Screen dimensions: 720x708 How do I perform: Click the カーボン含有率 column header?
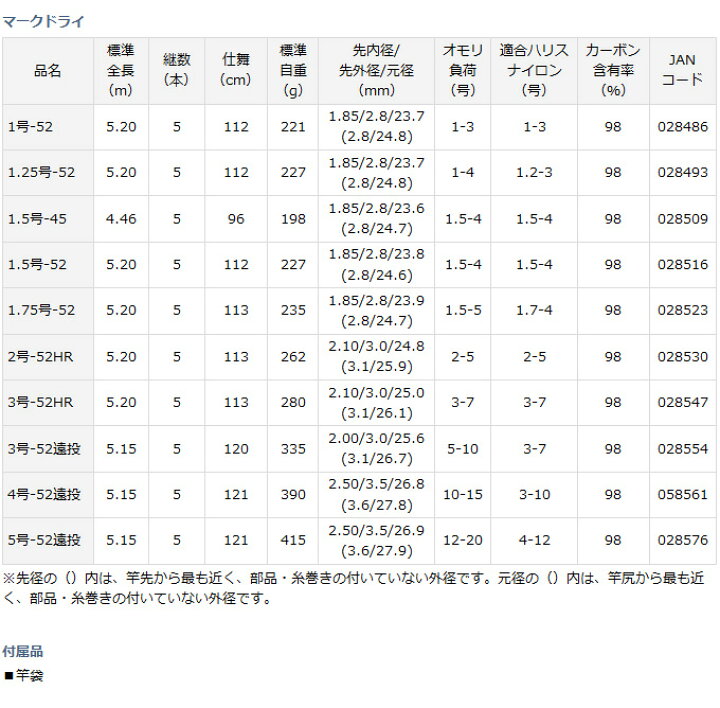pyautogui.click(x=613, y=70)
